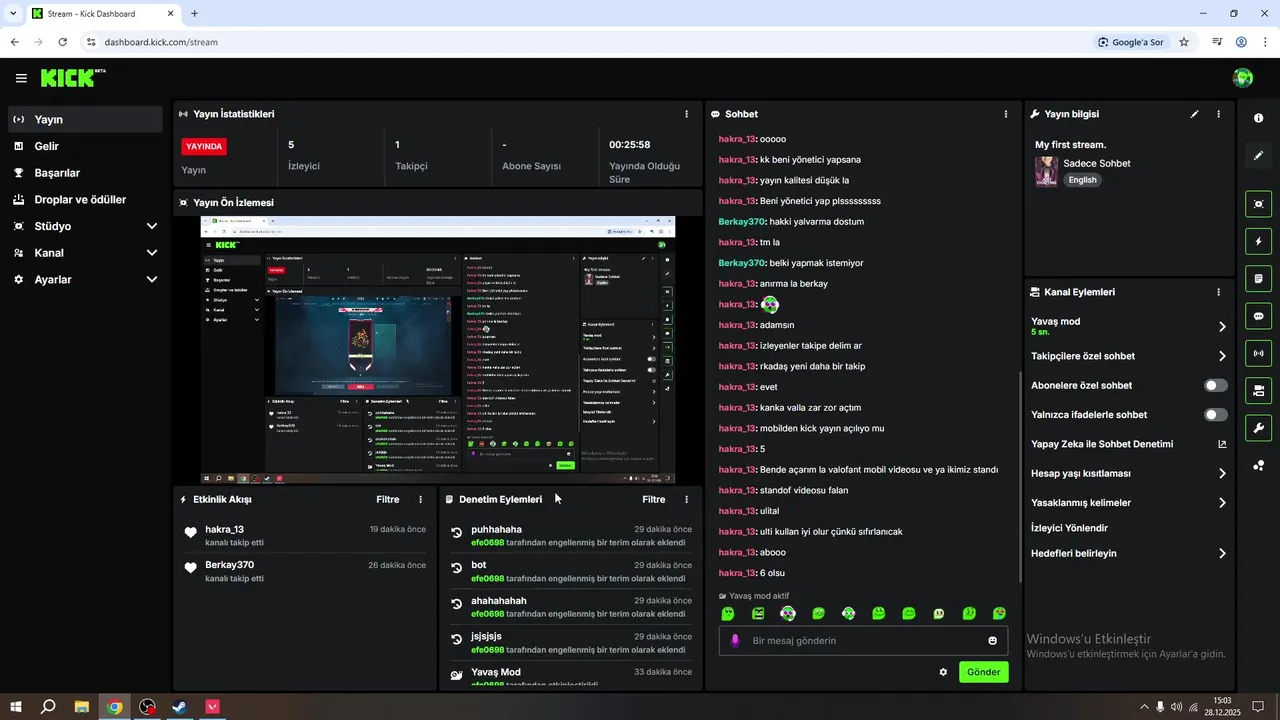Click Filtre in Denetim Eylemleri panel

click(x=653, y=499)
